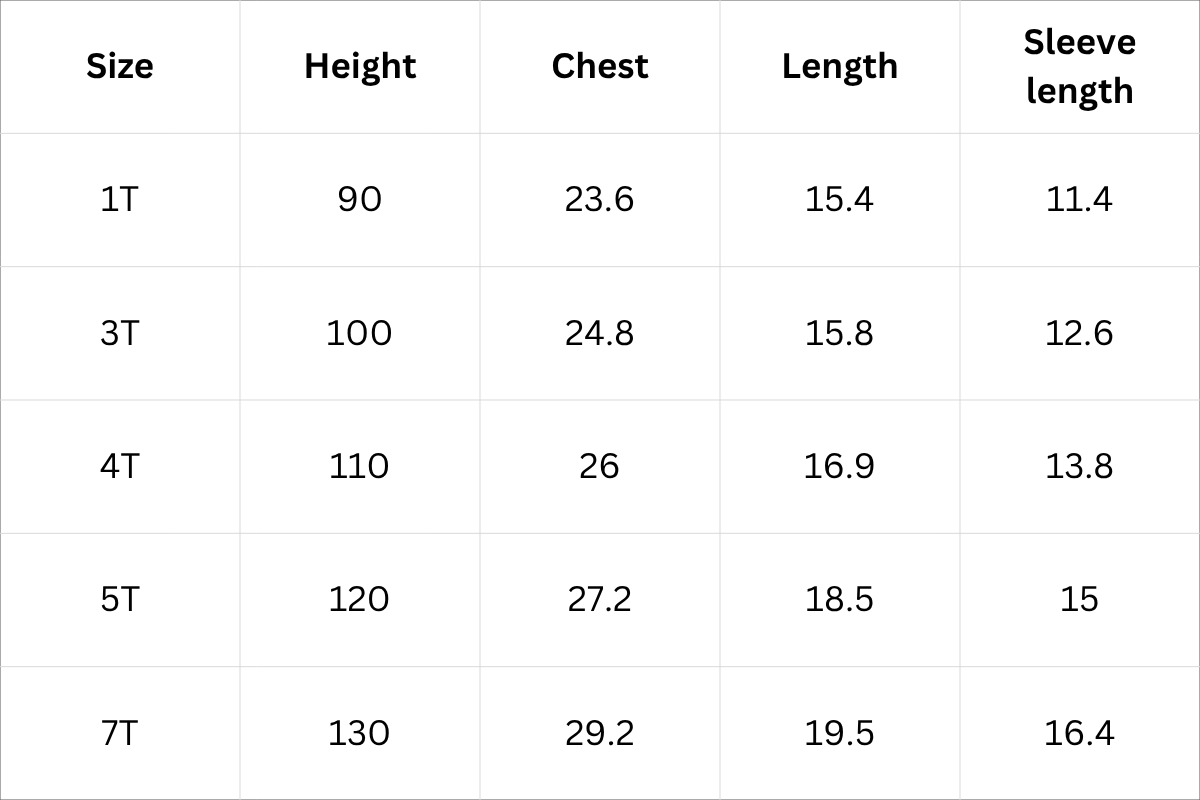Click the Size column header
This screenshot has height=800, width=1200.
pyautogui.click(x=120, y=66)
